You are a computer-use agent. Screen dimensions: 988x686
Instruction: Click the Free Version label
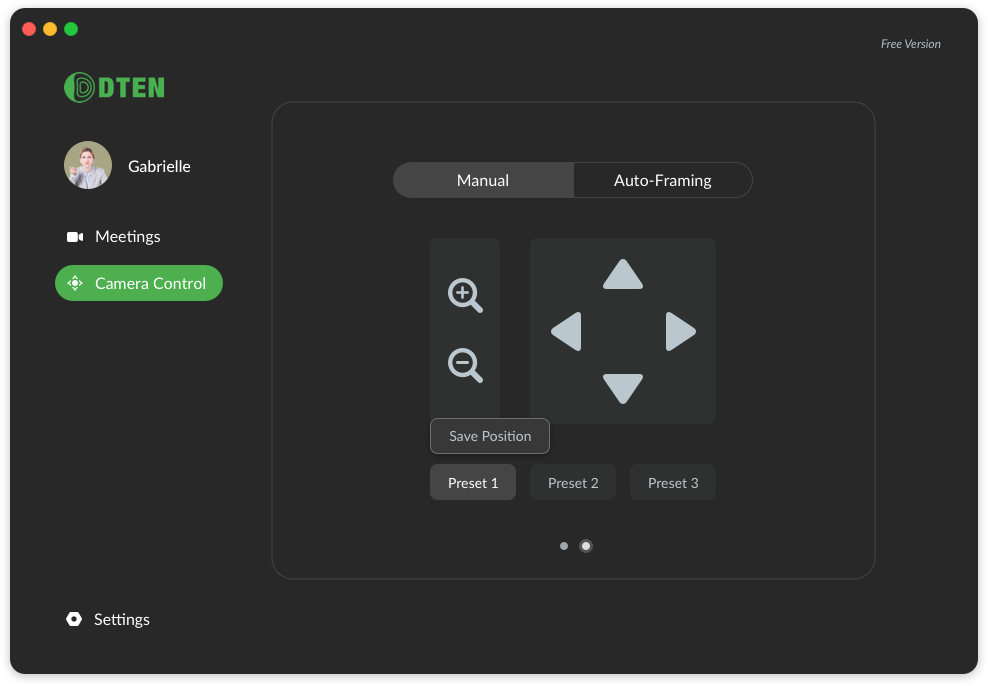909,44
